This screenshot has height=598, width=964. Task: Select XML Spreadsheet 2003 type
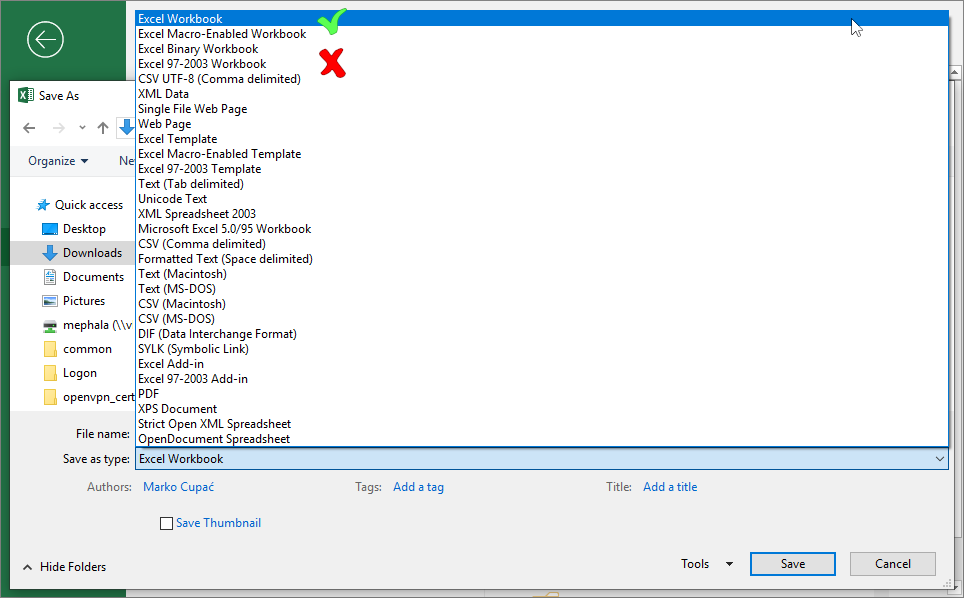(x=542, y=214)
